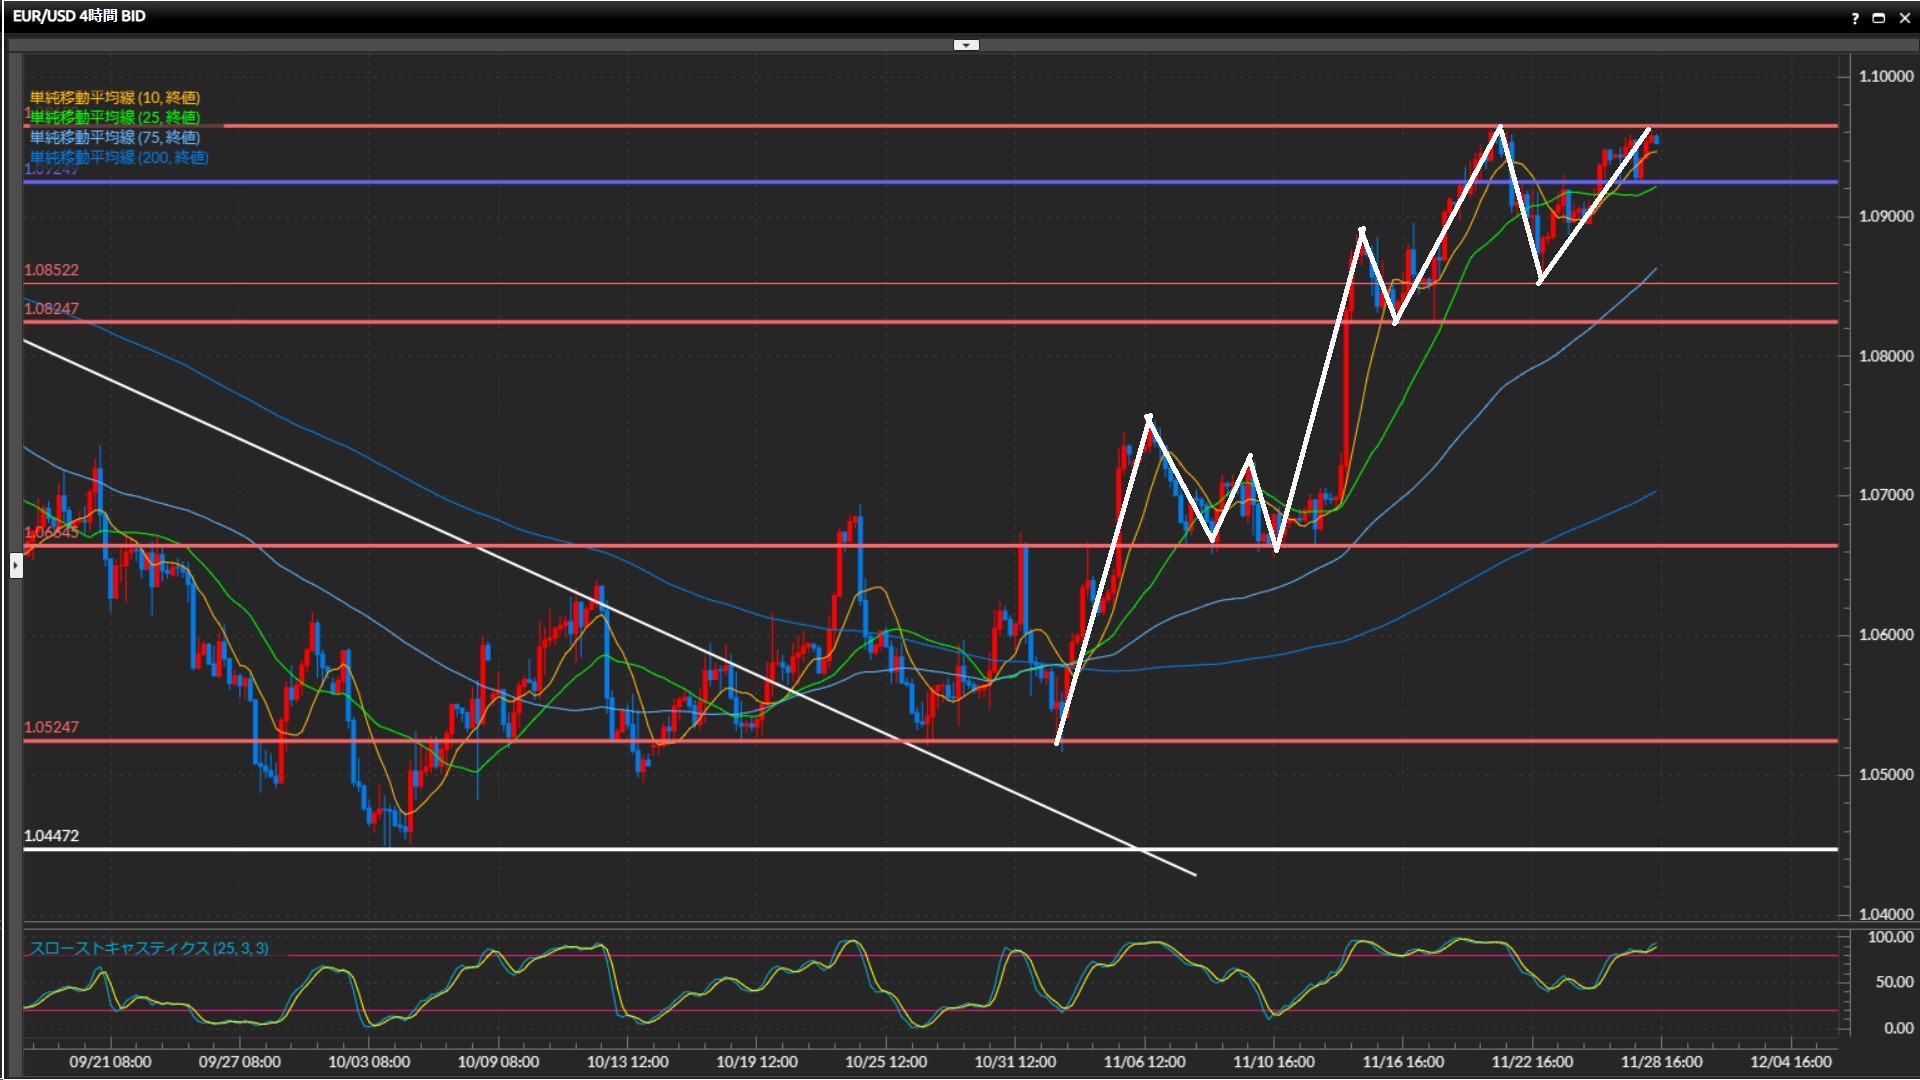The image size is (1920, 1080).
Task: Click the 単純移動平均線 (200, 終値) legend
Action: [119, 157]
